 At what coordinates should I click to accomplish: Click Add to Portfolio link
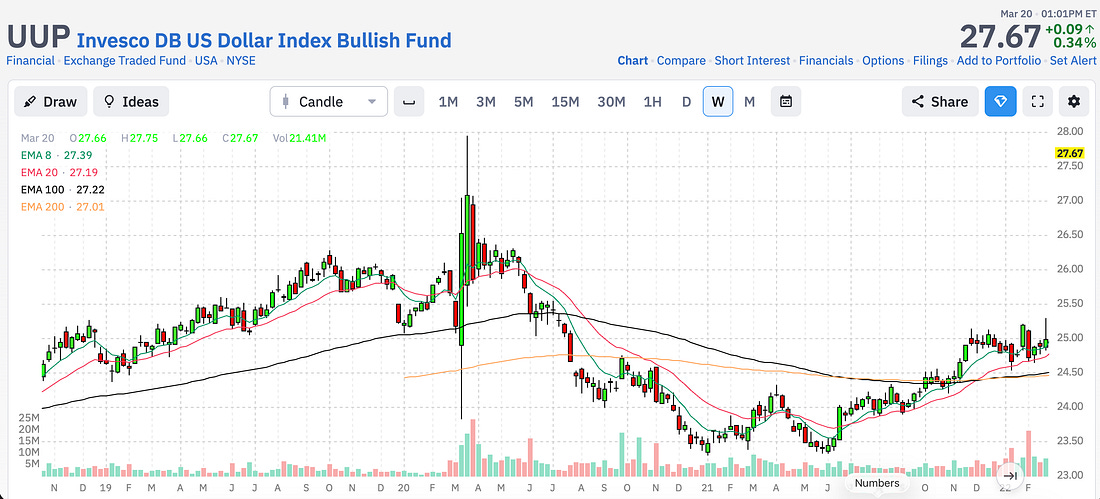pos(999,61)
